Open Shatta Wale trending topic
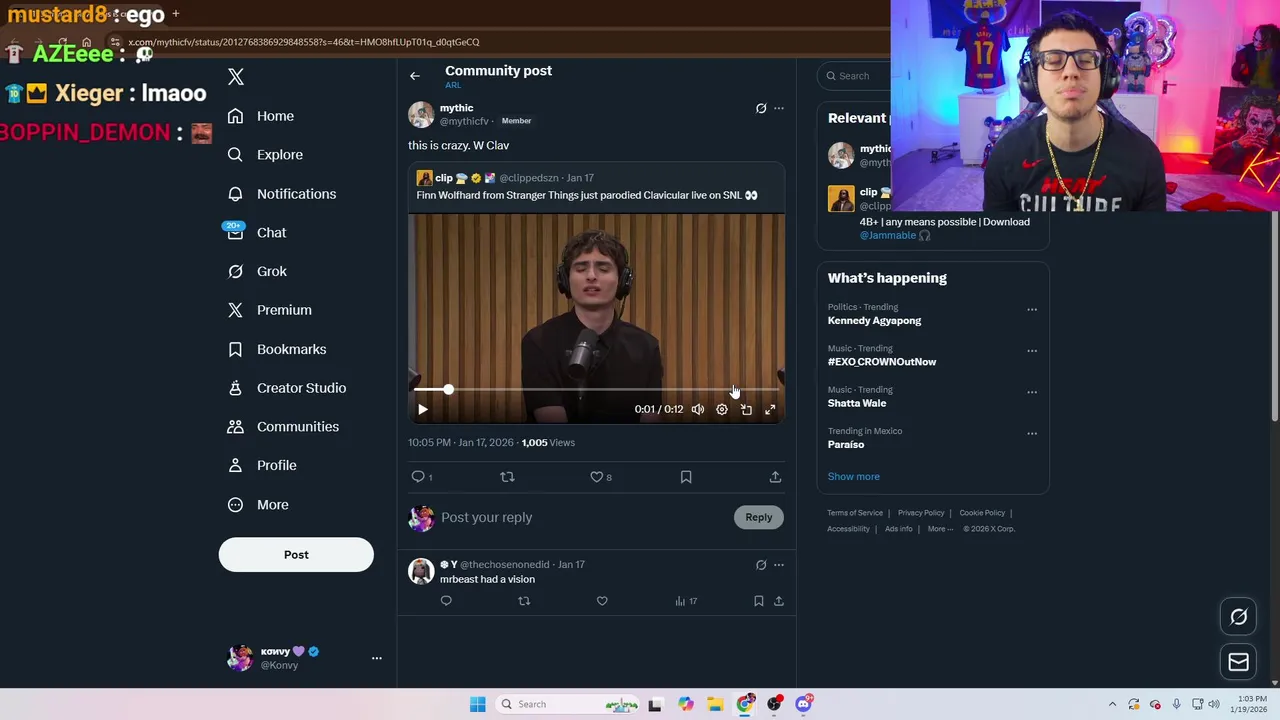1280x720 pixels. tap(857, 403)
